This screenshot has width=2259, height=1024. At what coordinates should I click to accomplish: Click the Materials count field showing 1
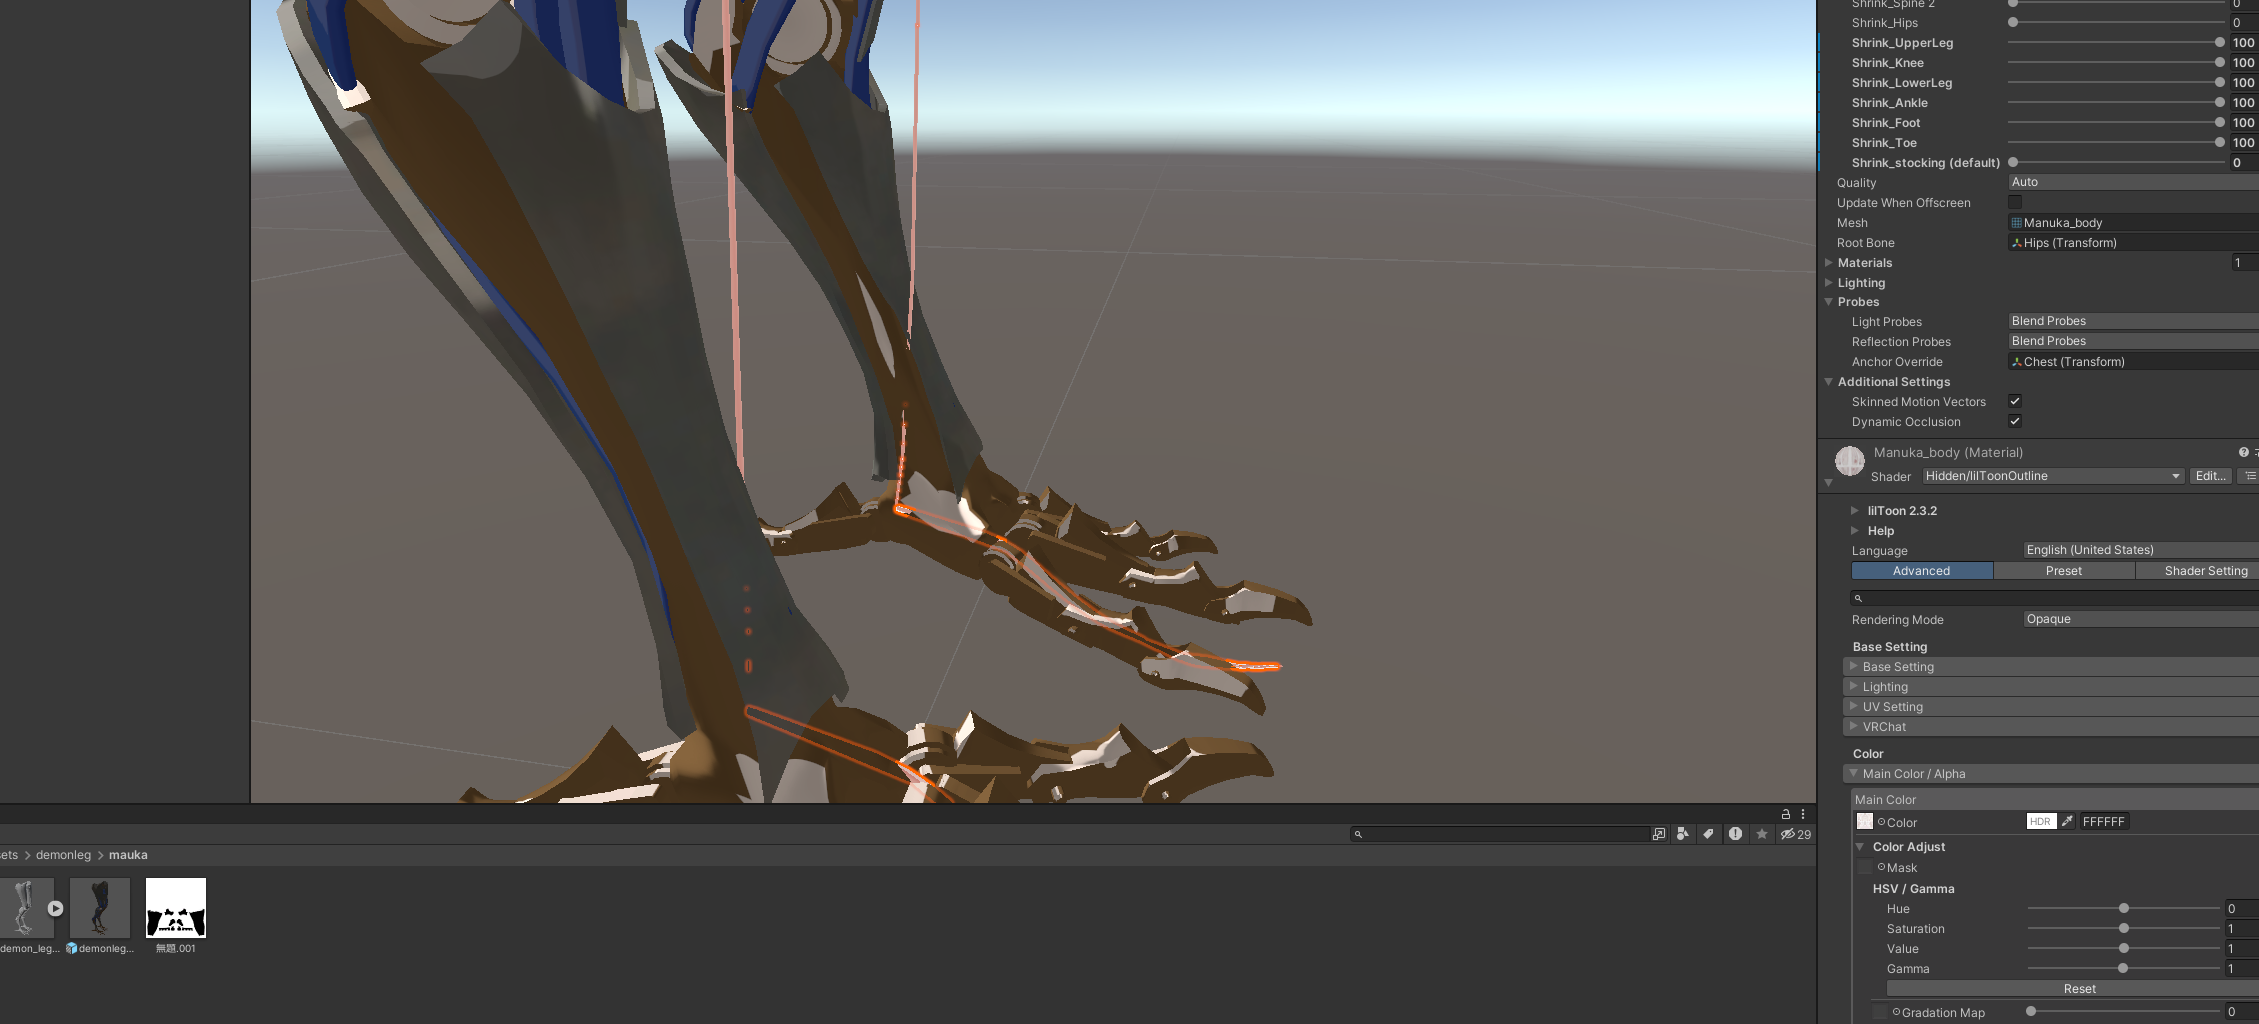coord(2245,262)
